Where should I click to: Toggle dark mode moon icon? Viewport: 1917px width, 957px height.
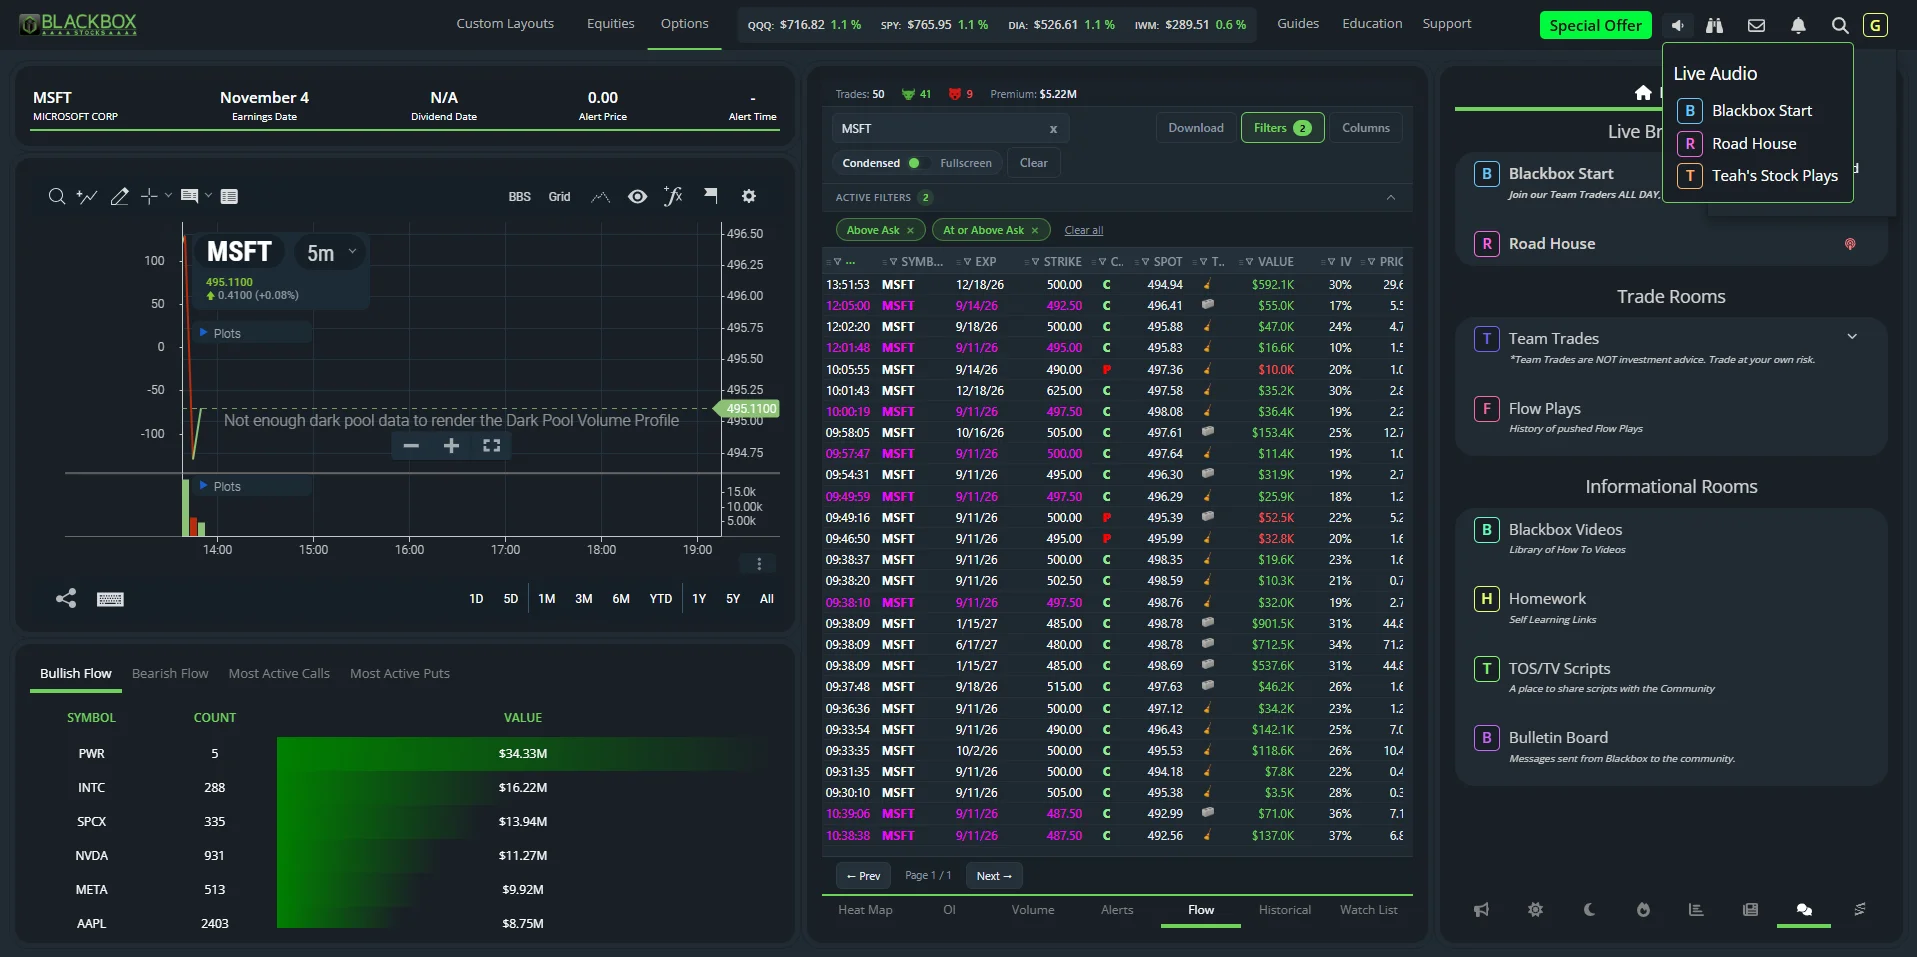tap(1589, 909)
